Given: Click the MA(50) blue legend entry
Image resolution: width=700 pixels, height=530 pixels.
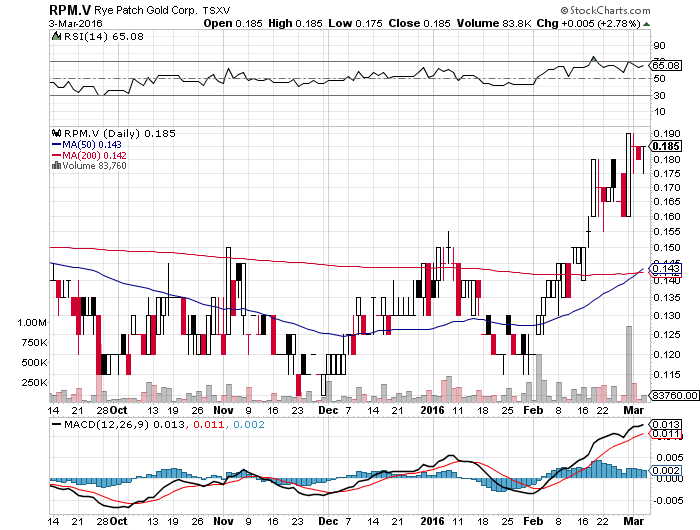Looking at the screenshot, I should [82, 143].
